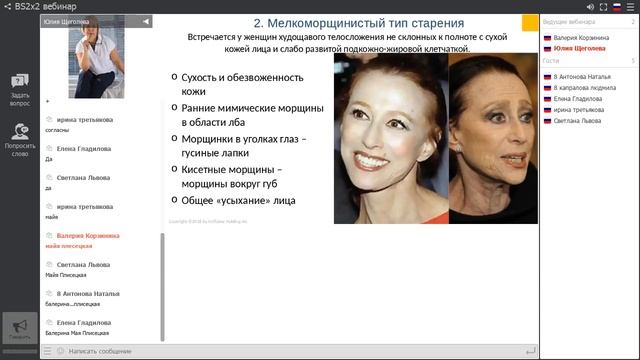Open chat options list icon
This screenshot has width=640, height=360.
tap(48, 351)
